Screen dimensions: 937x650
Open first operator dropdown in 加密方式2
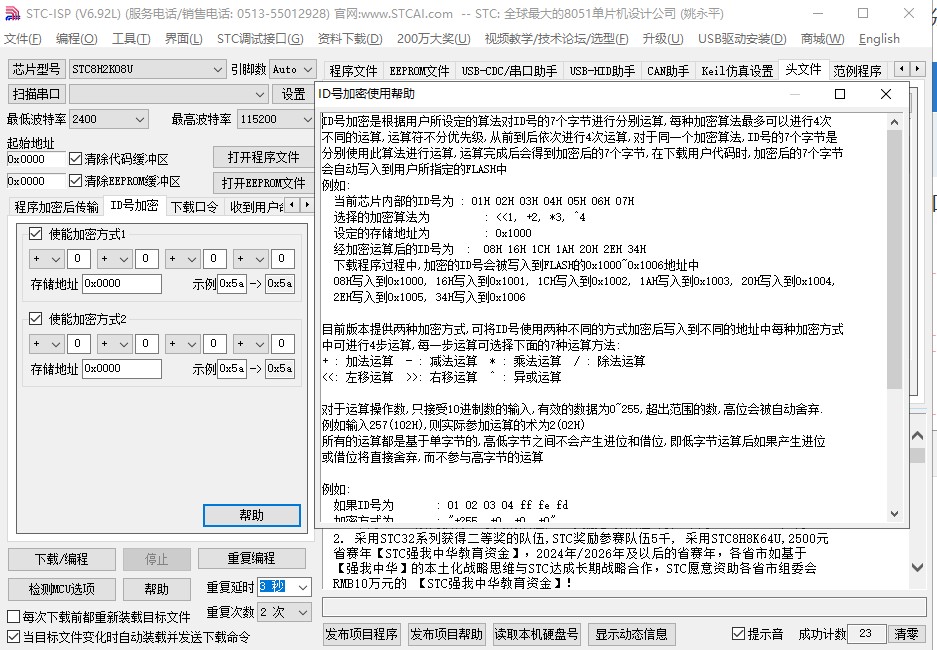click(46, 344)
